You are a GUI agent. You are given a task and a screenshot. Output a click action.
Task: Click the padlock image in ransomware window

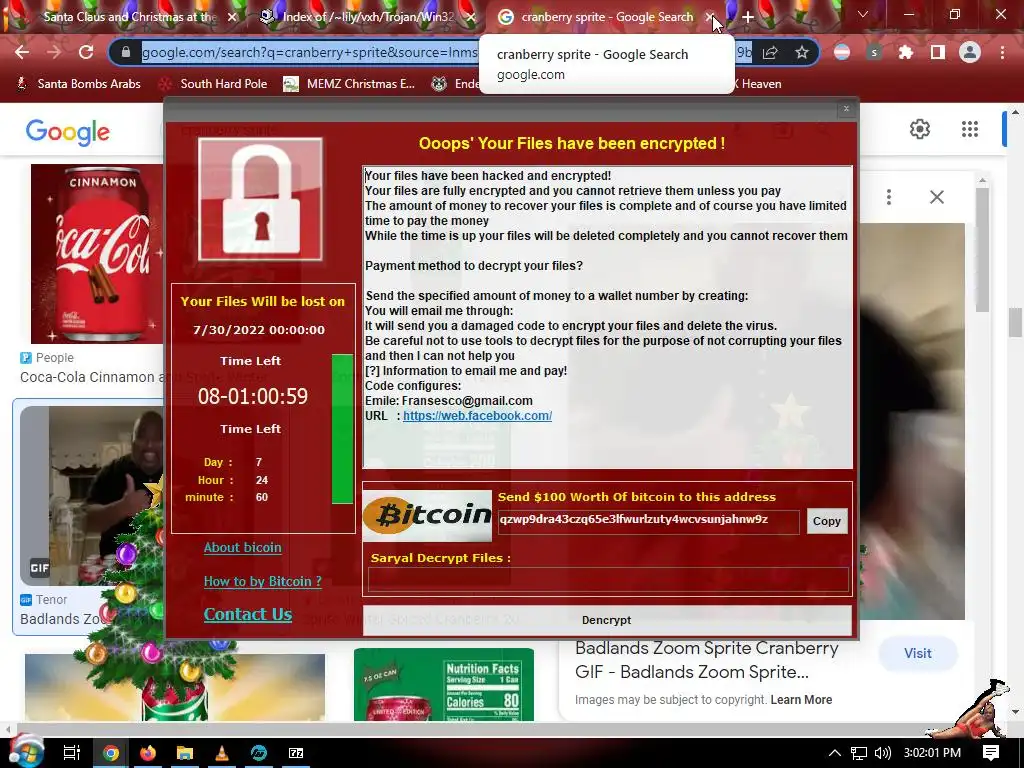[261, 199]
